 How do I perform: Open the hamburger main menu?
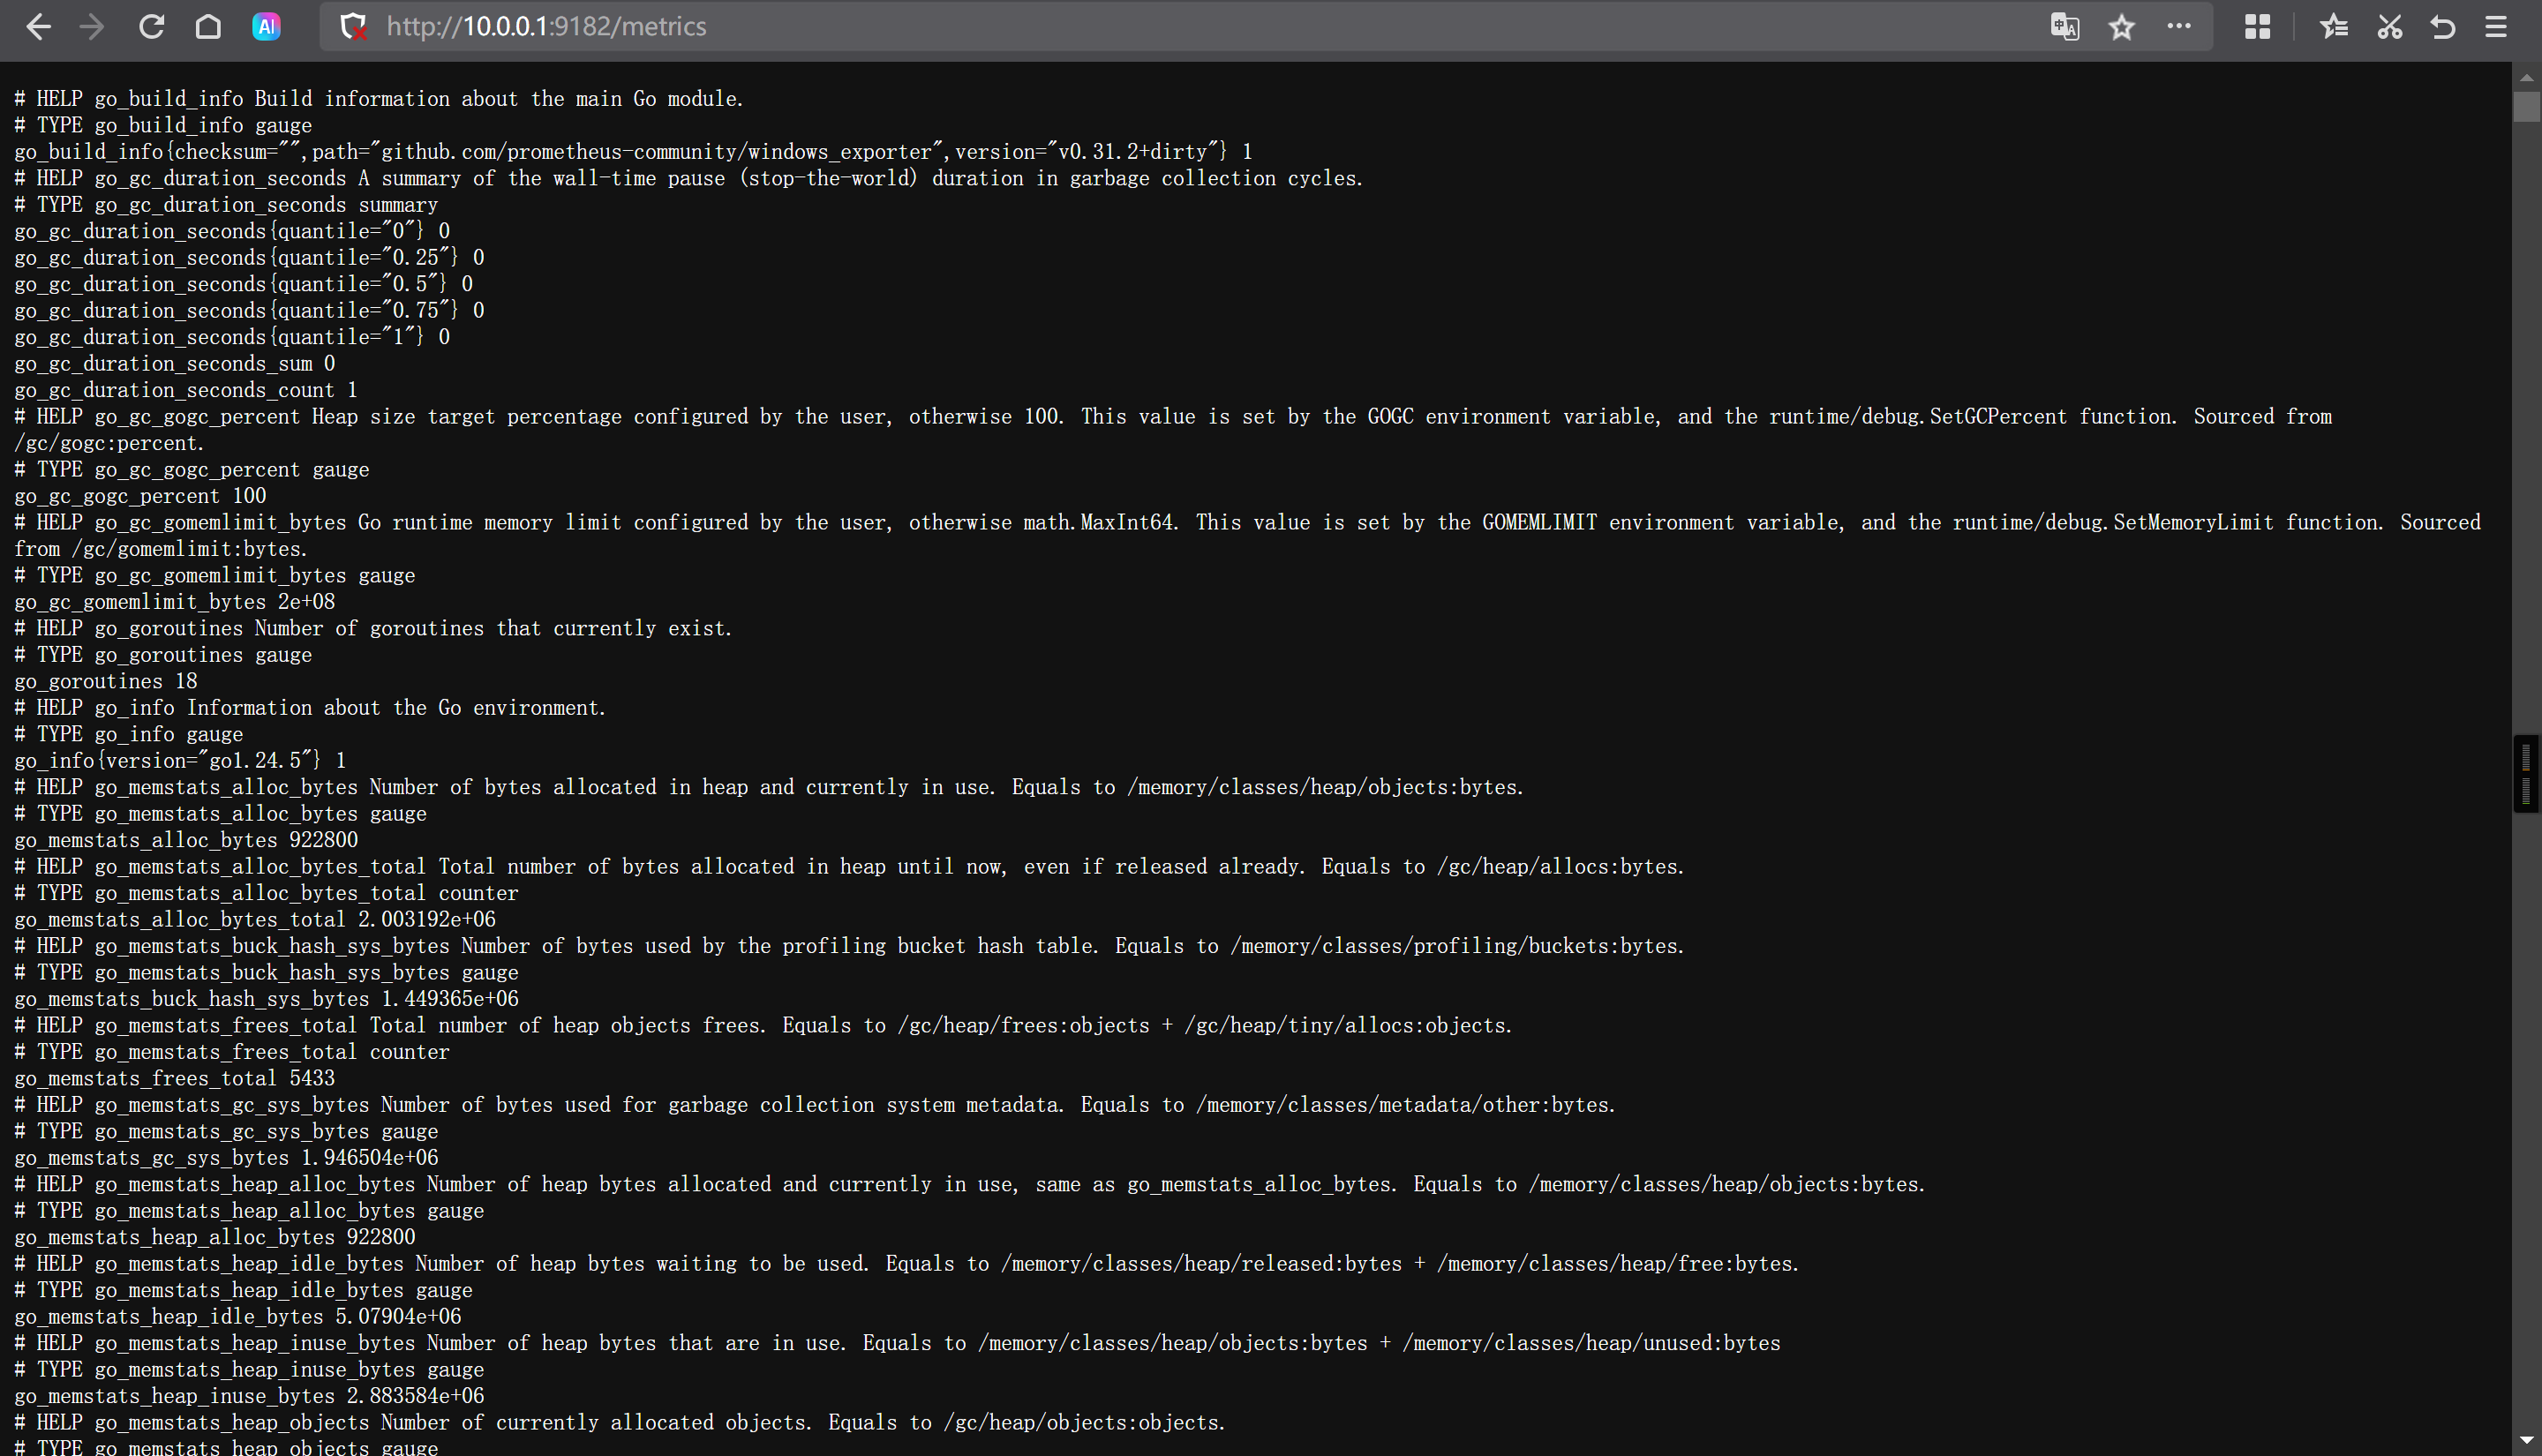point(2496,27)
